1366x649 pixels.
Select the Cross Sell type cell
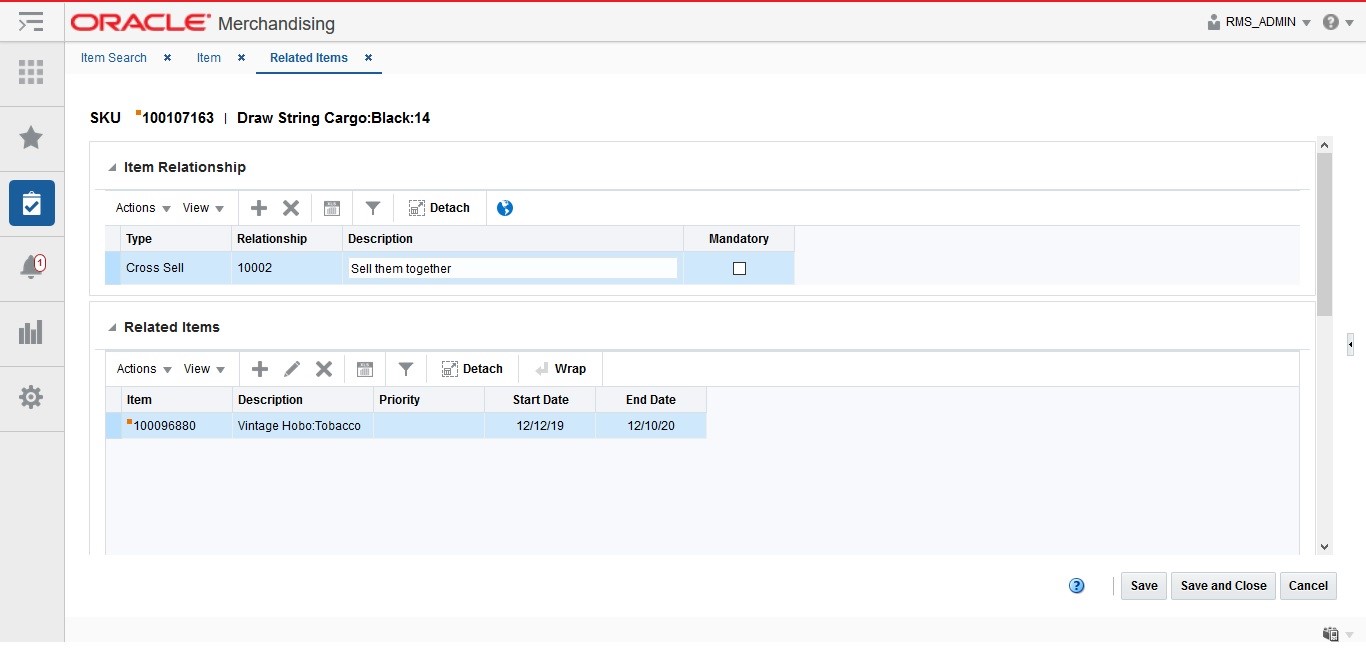click(x=176, y=268)
